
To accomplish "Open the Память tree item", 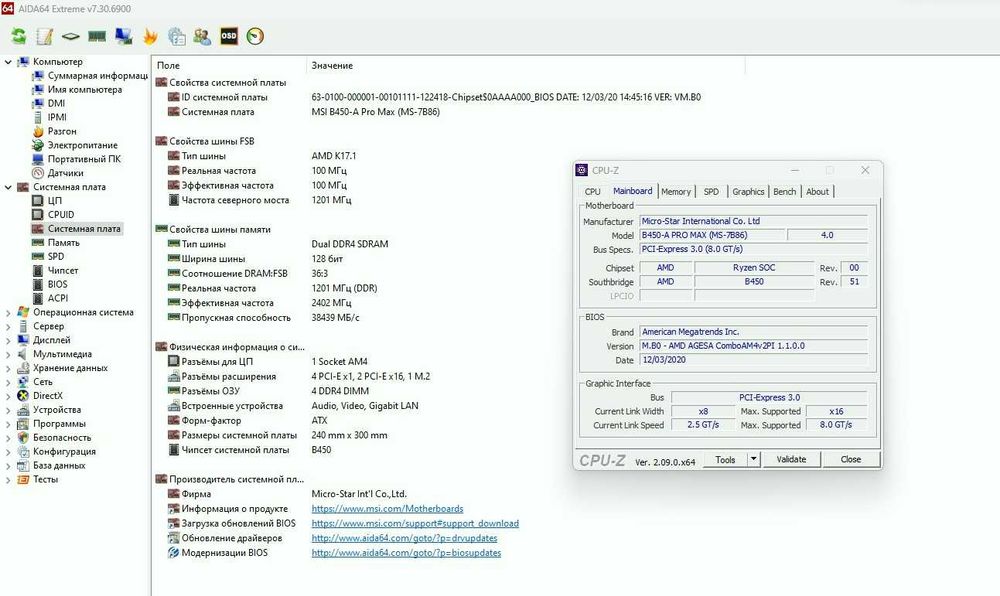I will tap(64, 243).
